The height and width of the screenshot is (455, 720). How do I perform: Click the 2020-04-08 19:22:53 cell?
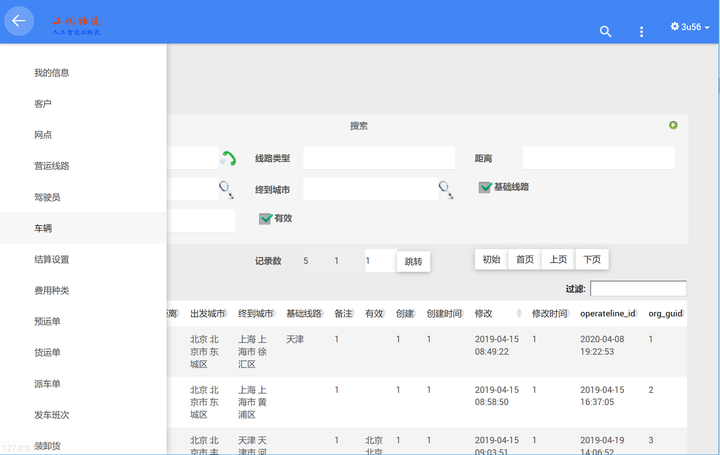(602, 345)
